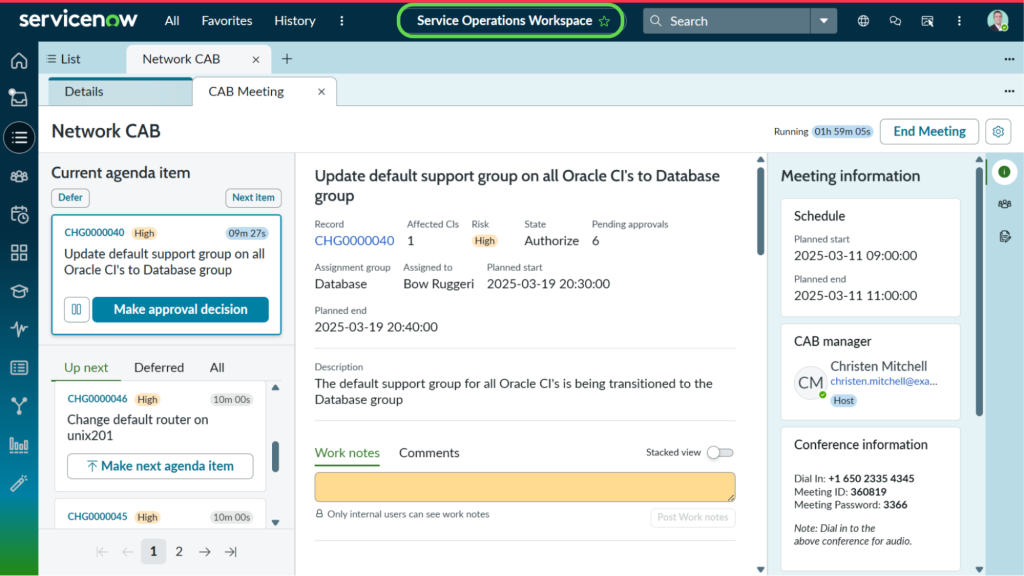
Task: Click the Work notes text area
Action: tap(524, 487)
